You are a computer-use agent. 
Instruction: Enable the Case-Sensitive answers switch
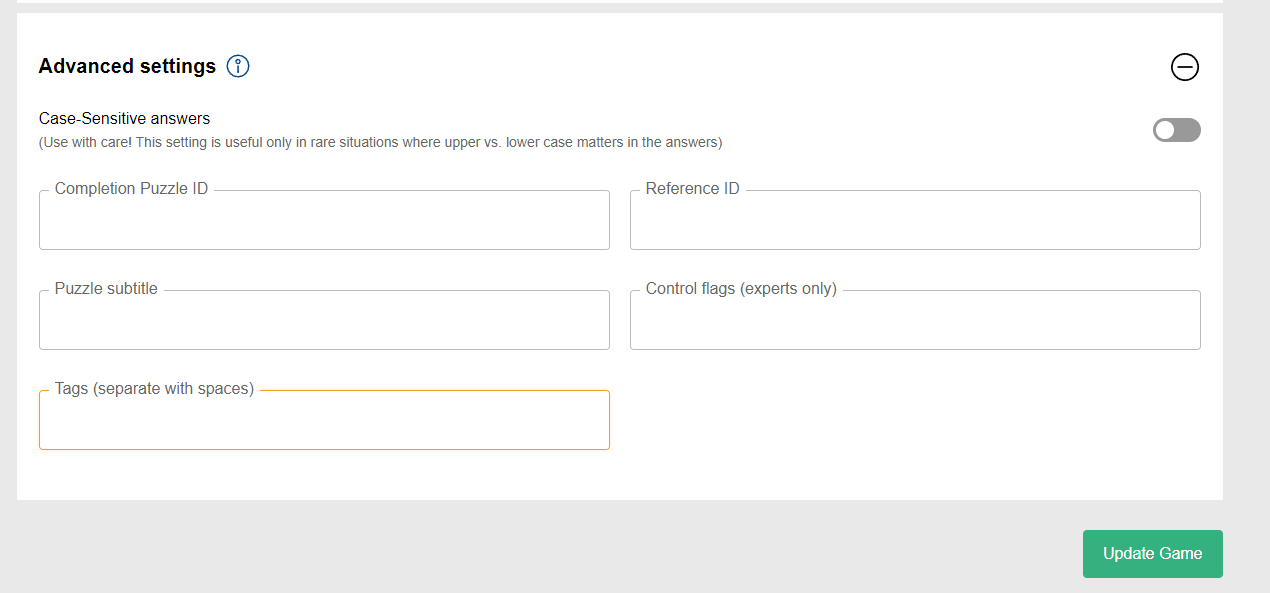pyautogui.click(x=1177, y=130)
